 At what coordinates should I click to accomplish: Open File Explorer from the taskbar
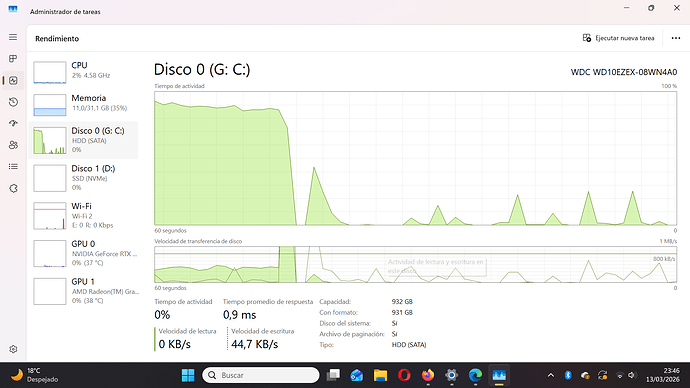coord(380,375)
